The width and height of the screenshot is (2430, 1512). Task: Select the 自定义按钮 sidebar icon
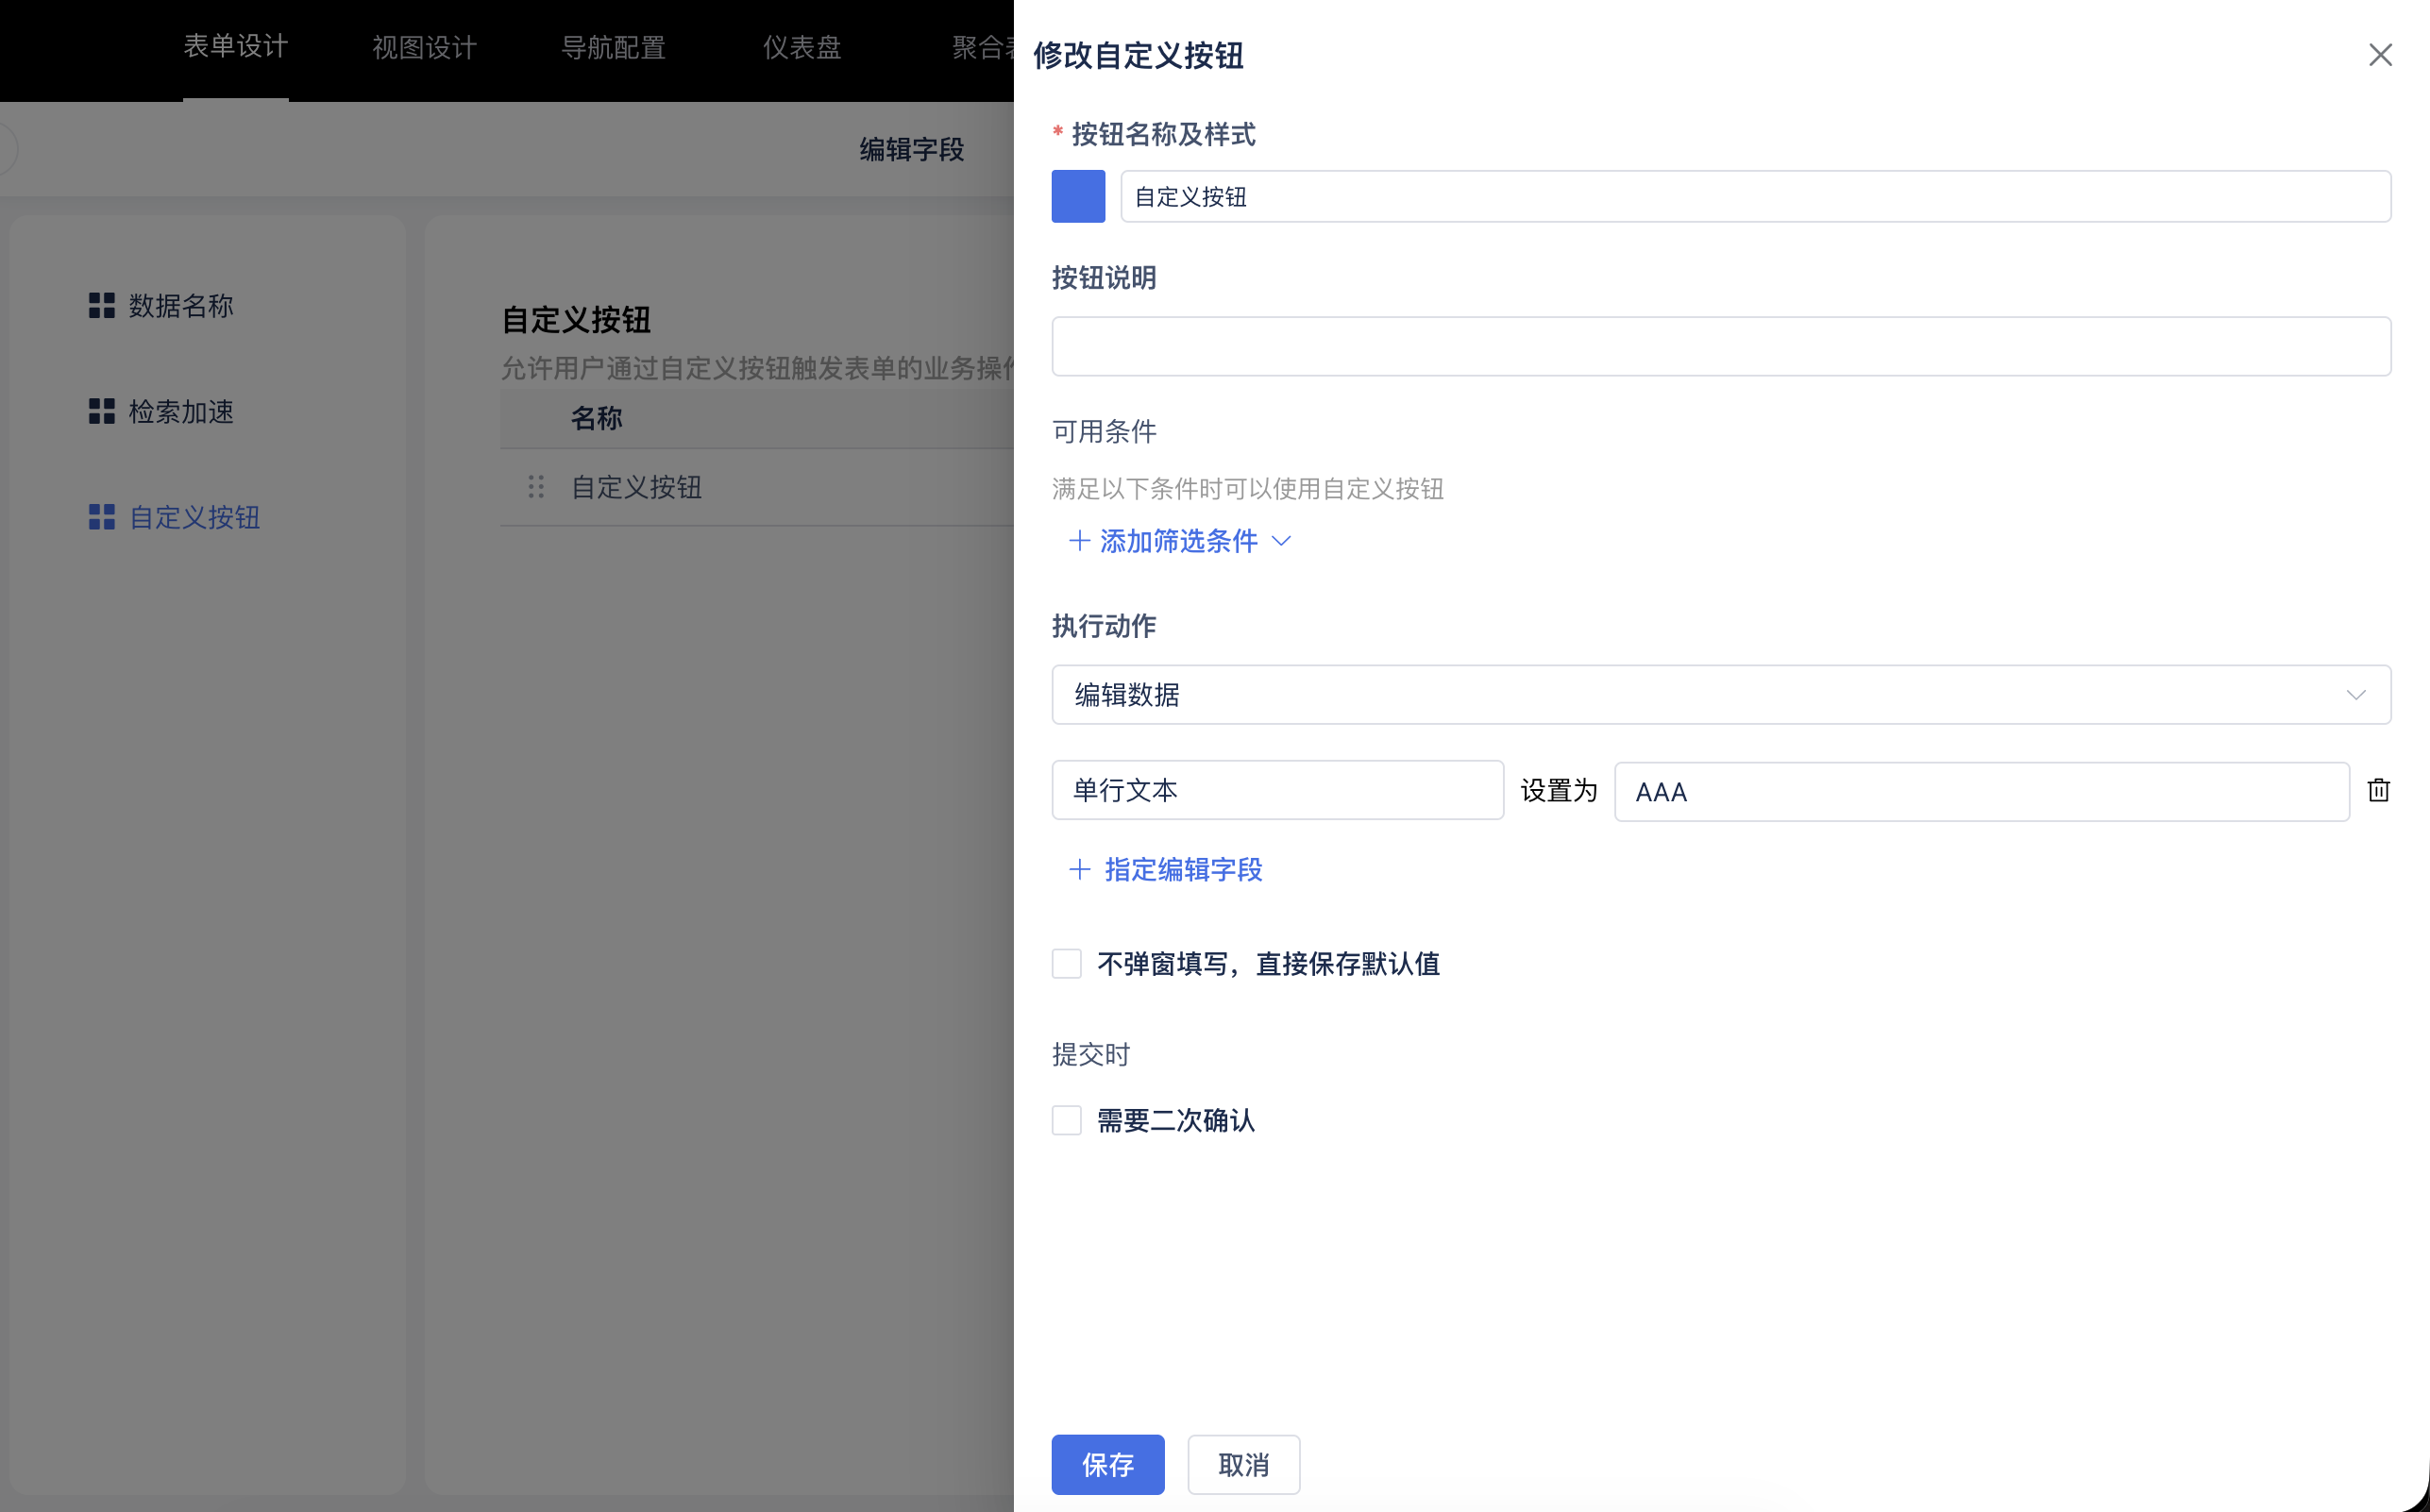tap(101, 517)
